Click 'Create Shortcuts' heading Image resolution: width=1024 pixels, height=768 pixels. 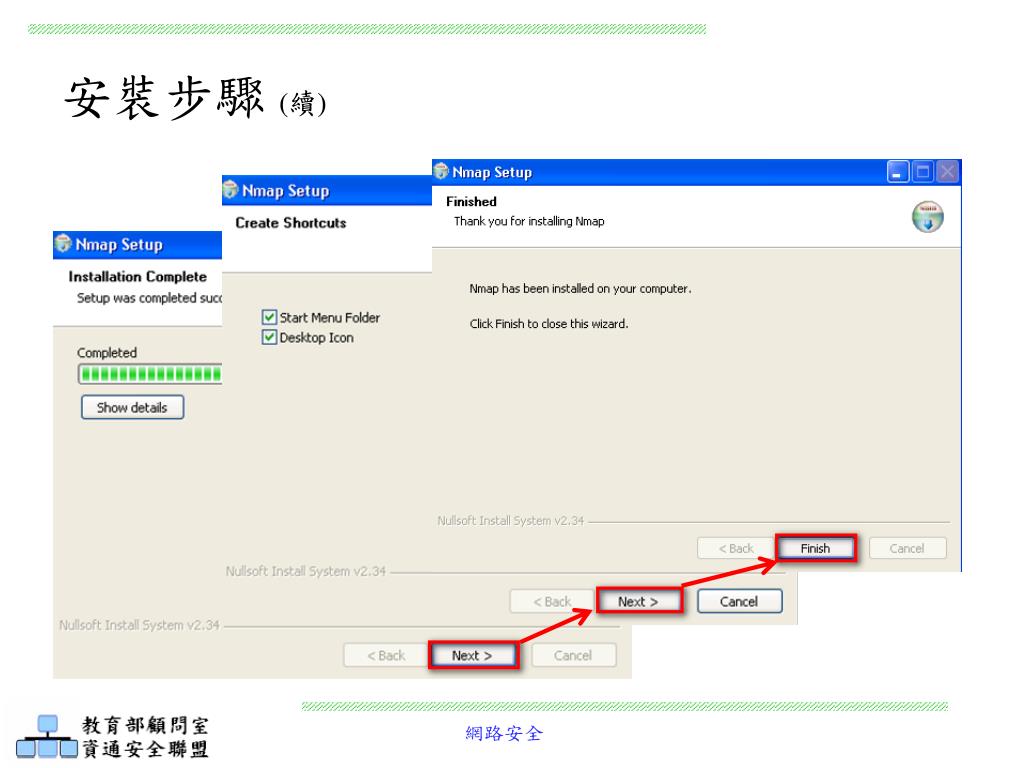coord(291,223)
